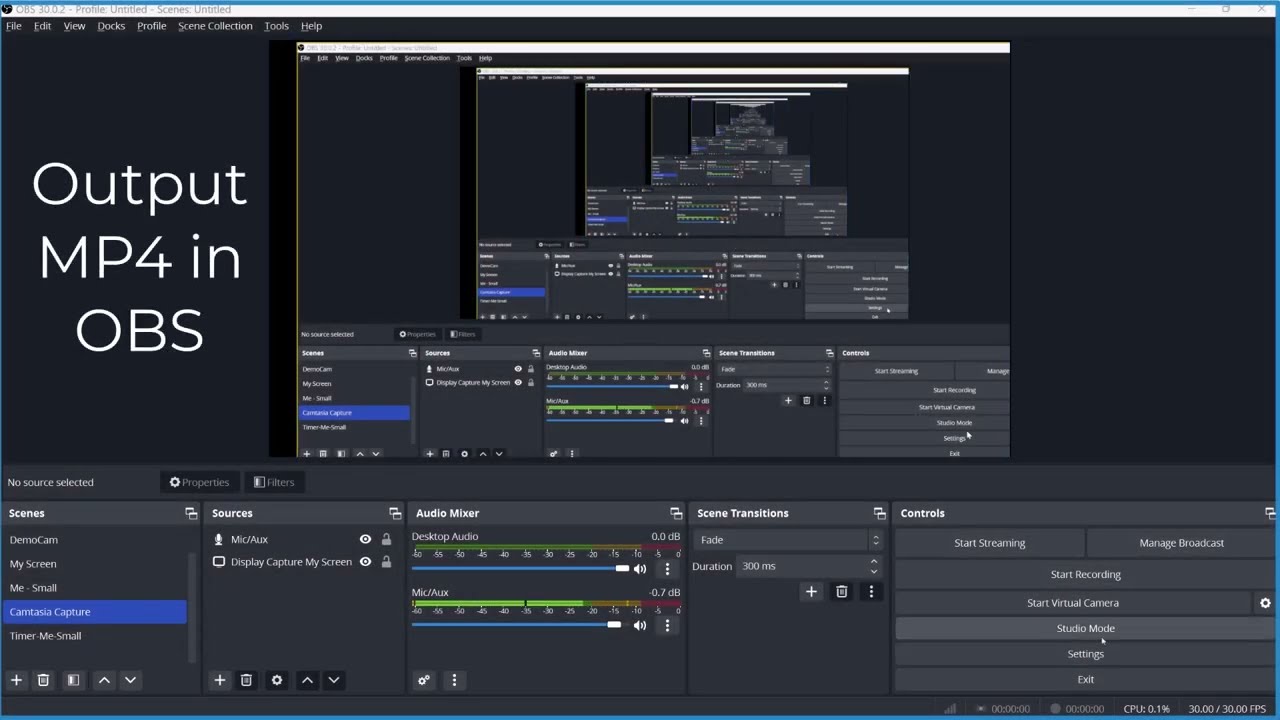Remove scene transition trash icon
1280x720 pixels.
tap(841, 592)
